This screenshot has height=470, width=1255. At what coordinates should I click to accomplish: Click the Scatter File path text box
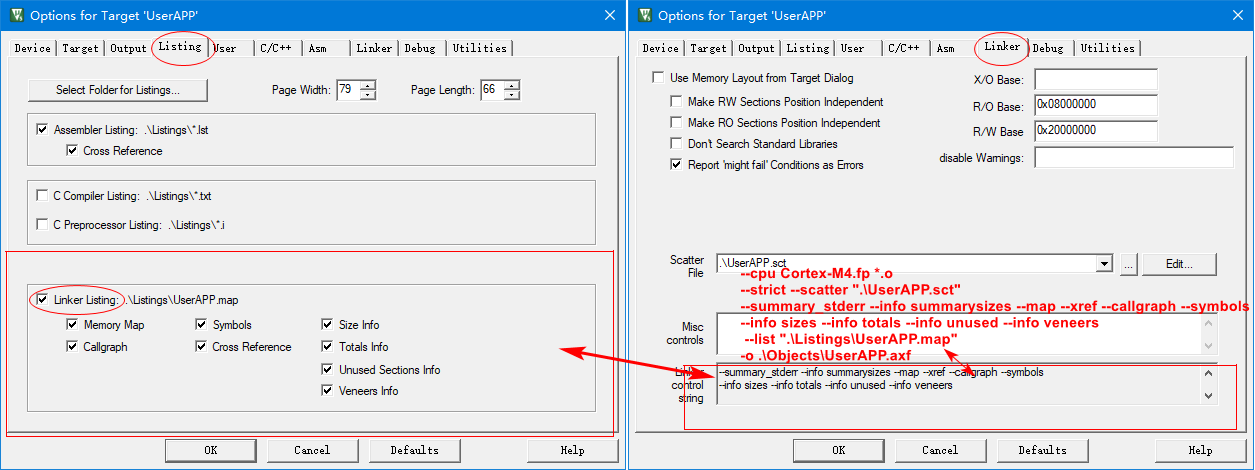click(905, 264)
